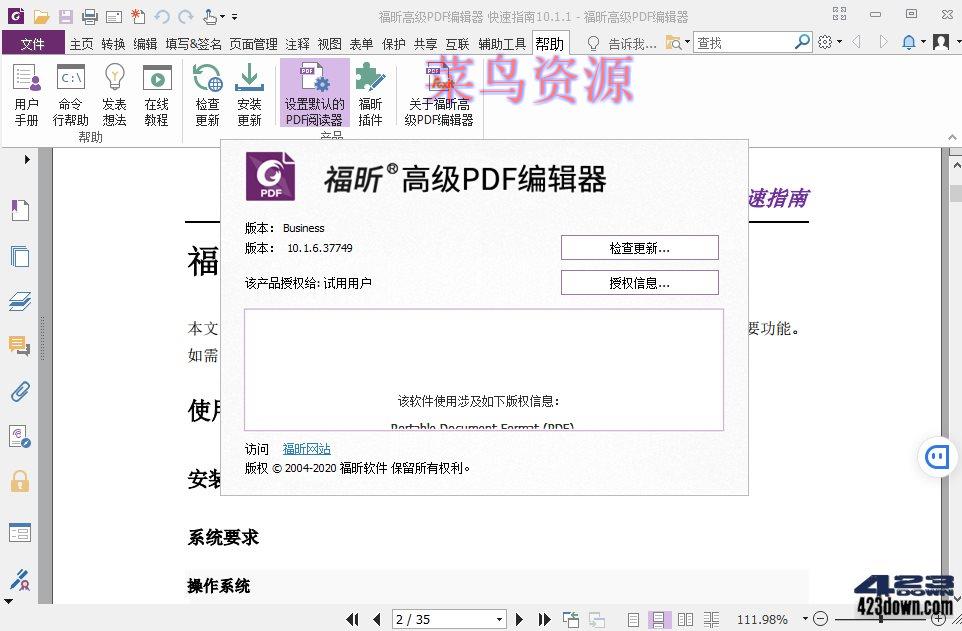Open the Bookmarks panel in the sidebar
Screen dimensions: 962x631
pyautogui.click(x=21, y=209)
